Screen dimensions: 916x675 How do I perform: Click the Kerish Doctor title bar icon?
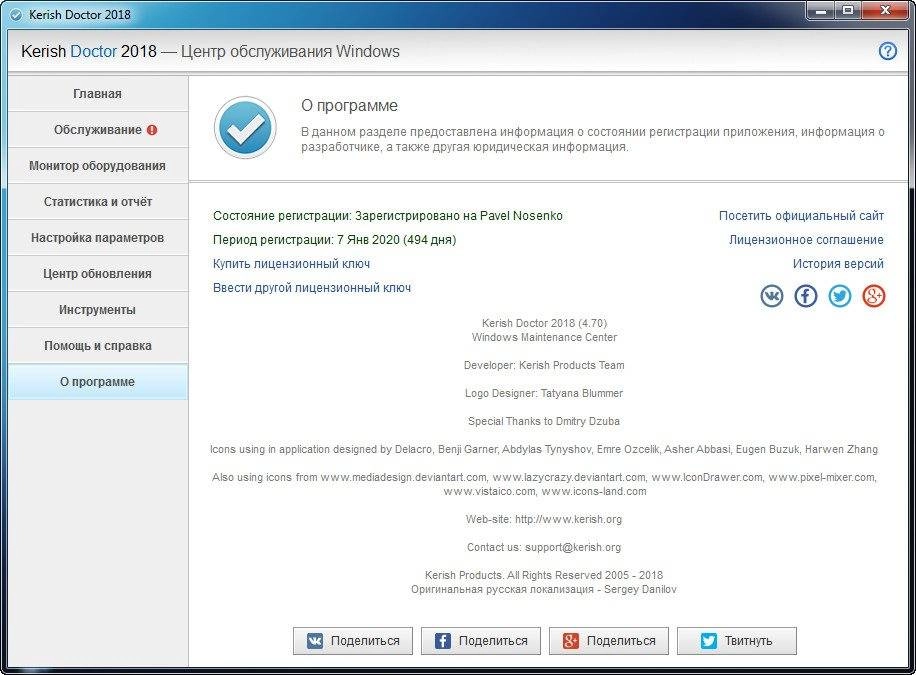coord(16,15)
